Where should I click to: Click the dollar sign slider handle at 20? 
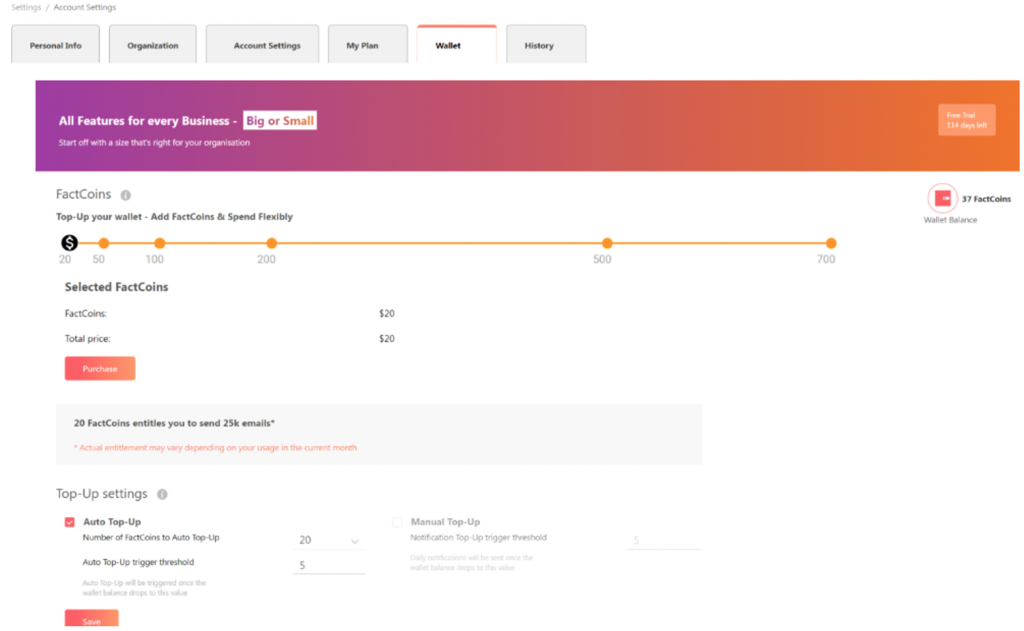click(x=69, y=243)
